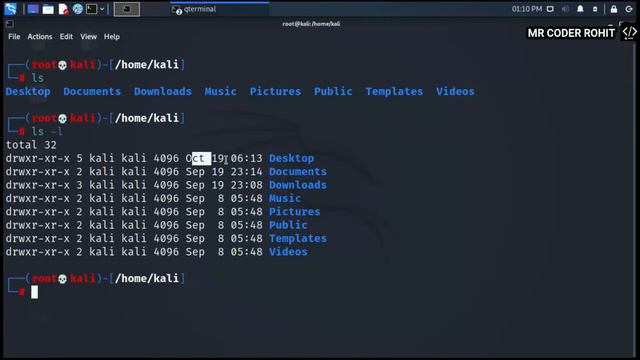Open the Actions menu
The width and height of the screenshot is (640, 360).
40,37
